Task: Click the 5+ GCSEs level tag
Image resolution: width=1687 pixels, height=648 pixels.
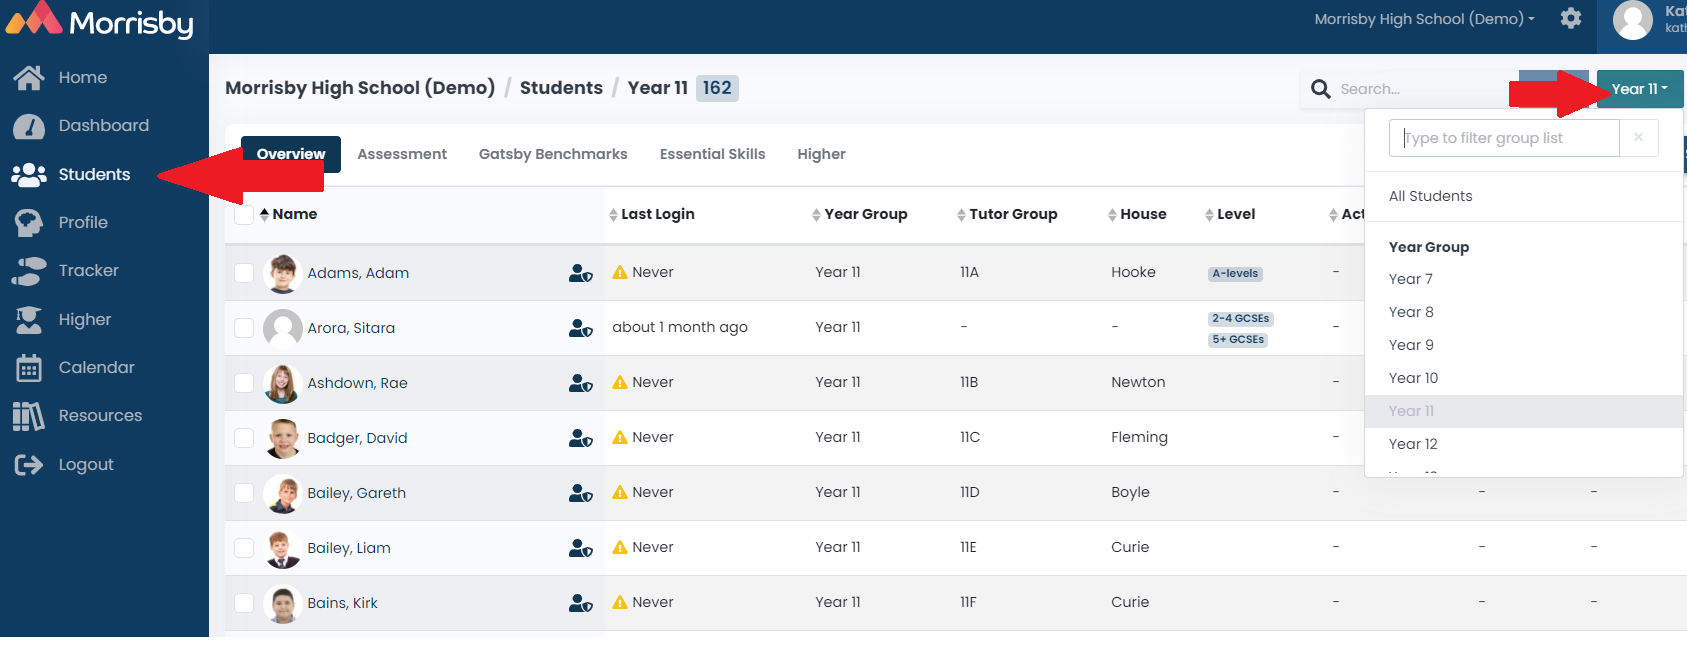Action: point(1238,340)
